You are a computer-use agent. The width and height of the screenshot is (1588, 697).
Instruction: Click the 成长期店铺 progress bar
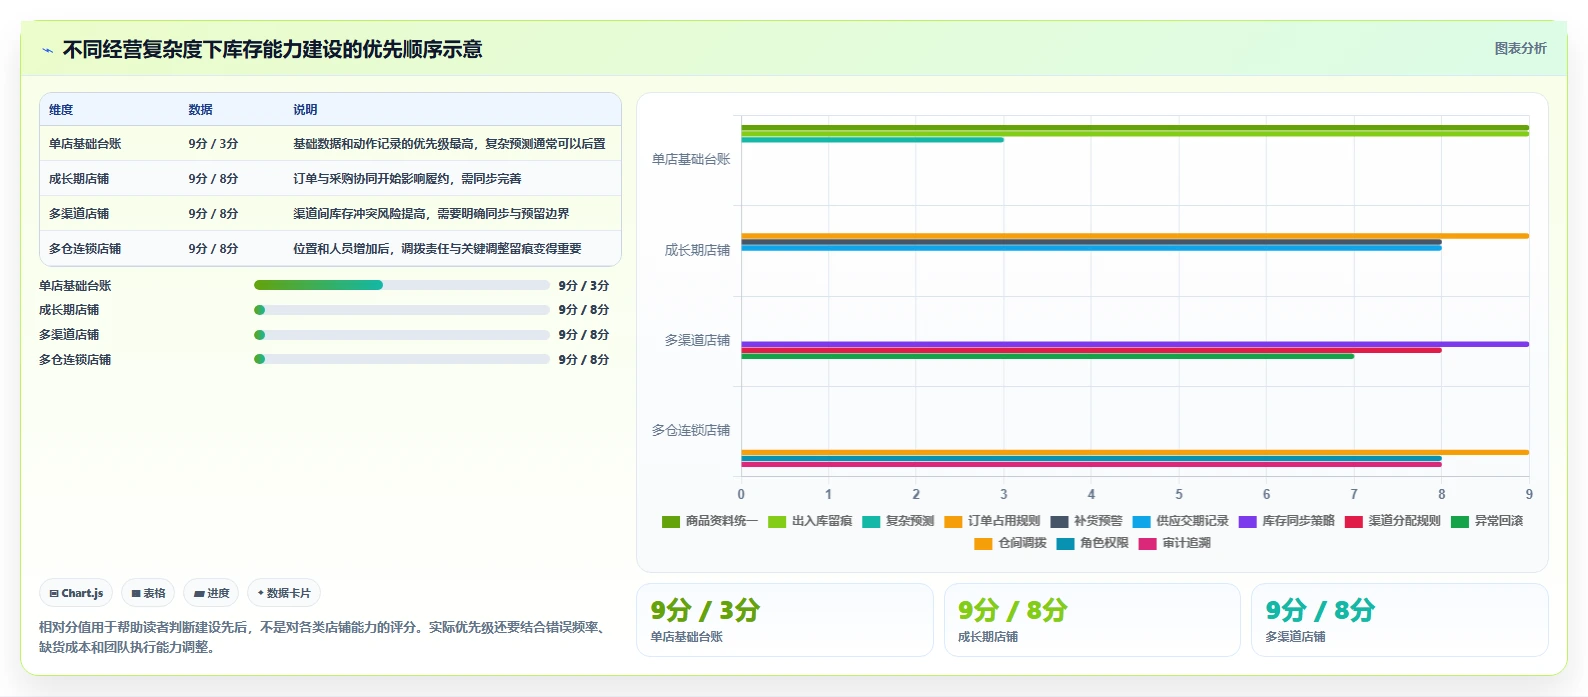click(402, 310)
